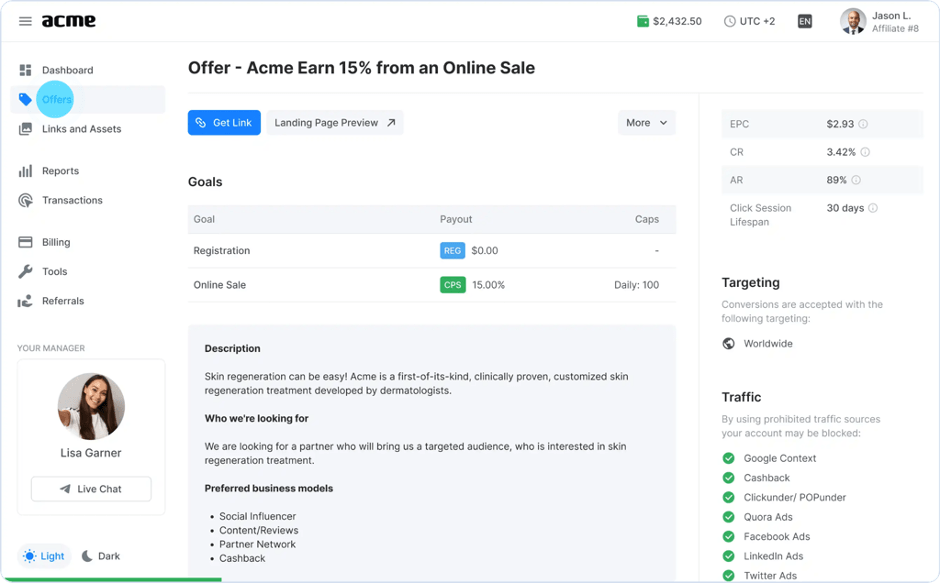Click the Google Context green check icon

click(x=729, y=459)
